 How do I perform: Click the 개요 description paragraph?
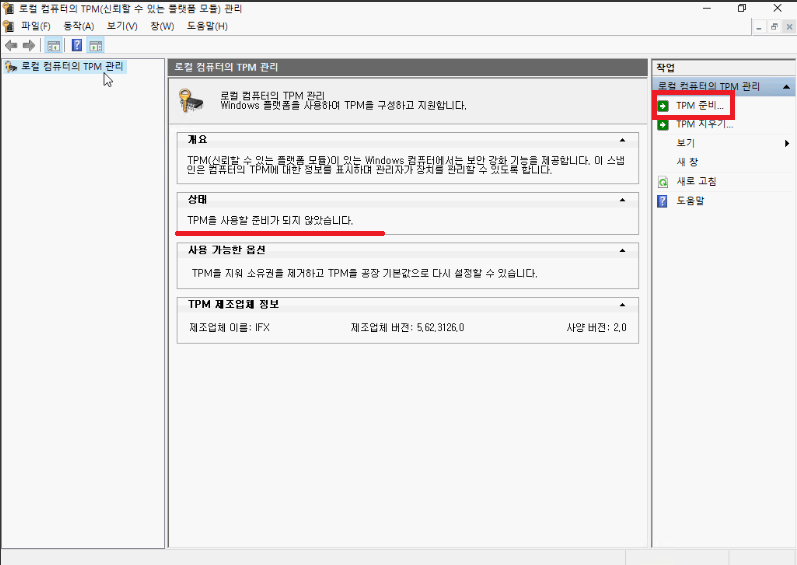tap(406, 165)
